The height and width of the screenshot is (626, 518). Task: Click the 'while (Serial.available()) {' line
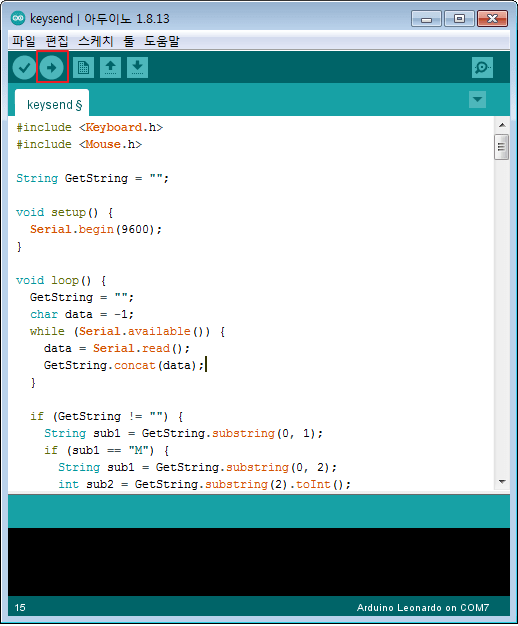[x=128, y=331]
